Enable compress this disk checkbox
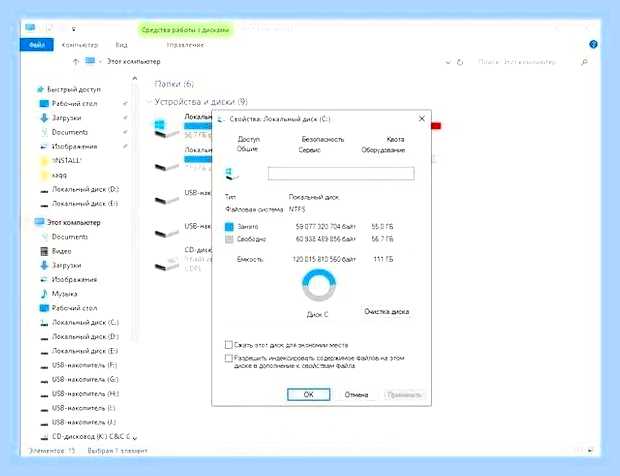This screenshot has height=476, width=620. click(229, 345)
